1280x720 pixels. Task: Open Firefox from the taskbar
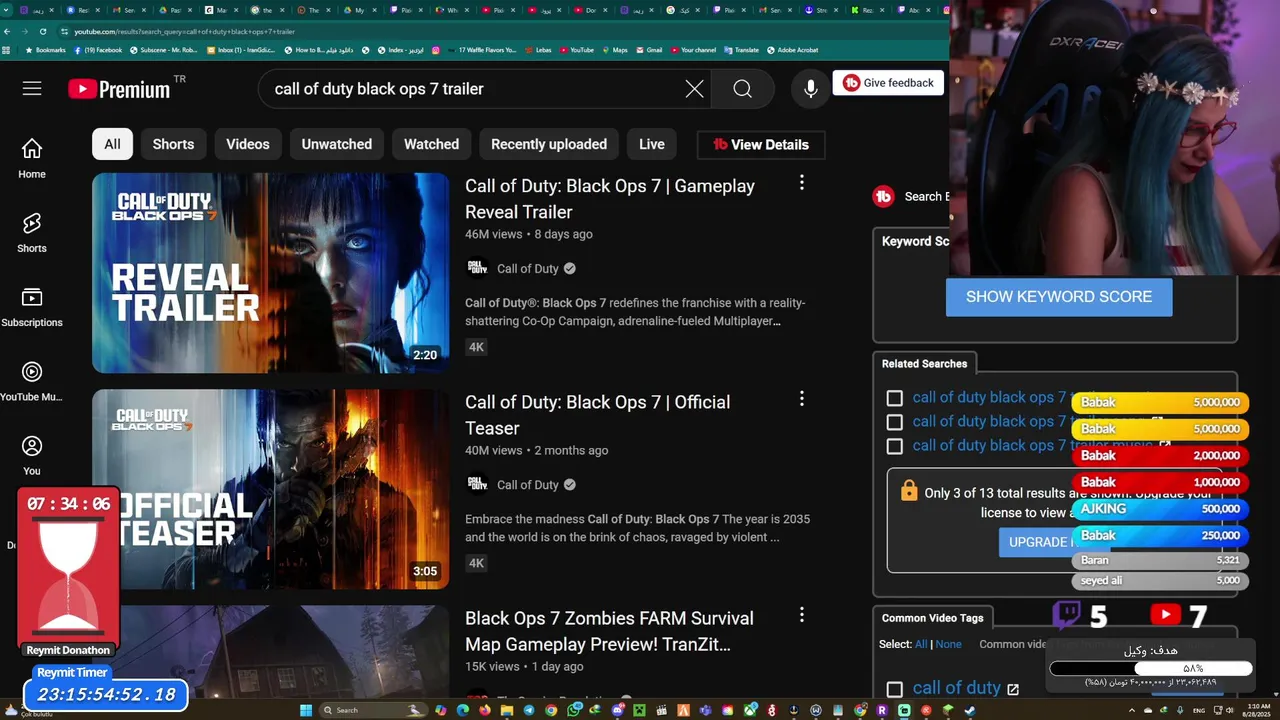[484, 710]
